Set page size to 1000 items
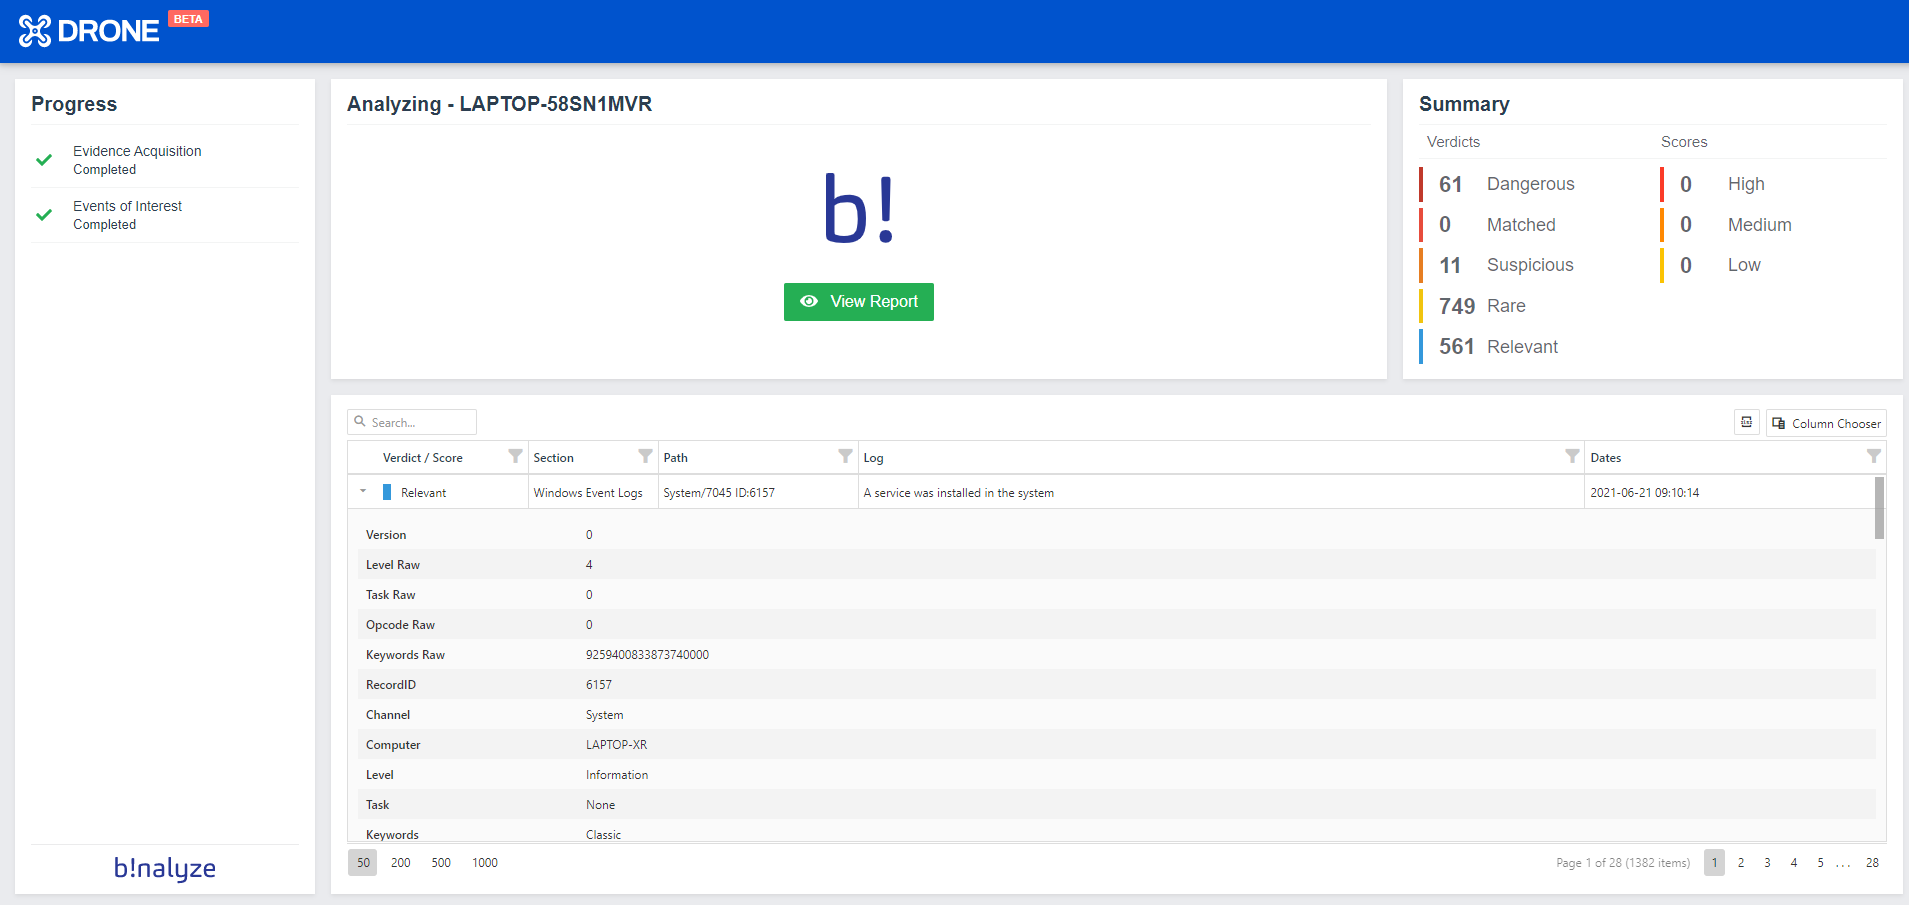The image size is (1909, 905). [485, 863]
